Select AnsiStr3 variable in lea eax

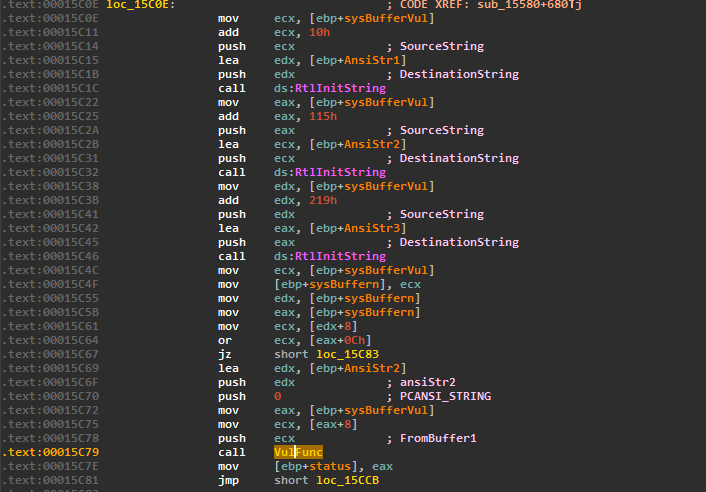click(372, 228)
